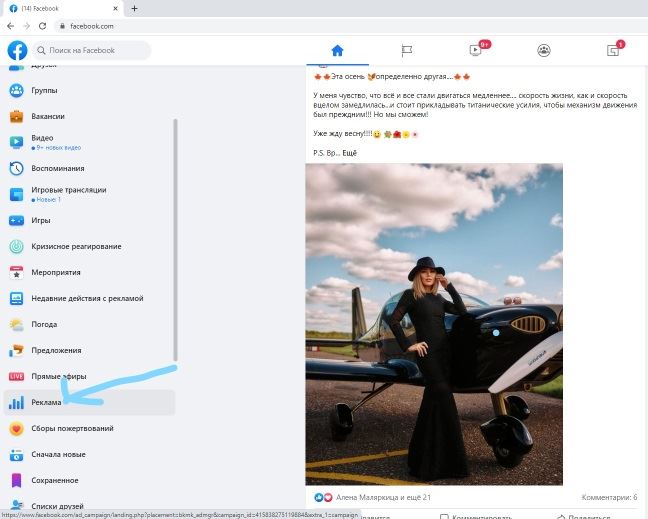648x519 pixels.
Task: Expand post text with Ещё link
Action: pos(349,153)
